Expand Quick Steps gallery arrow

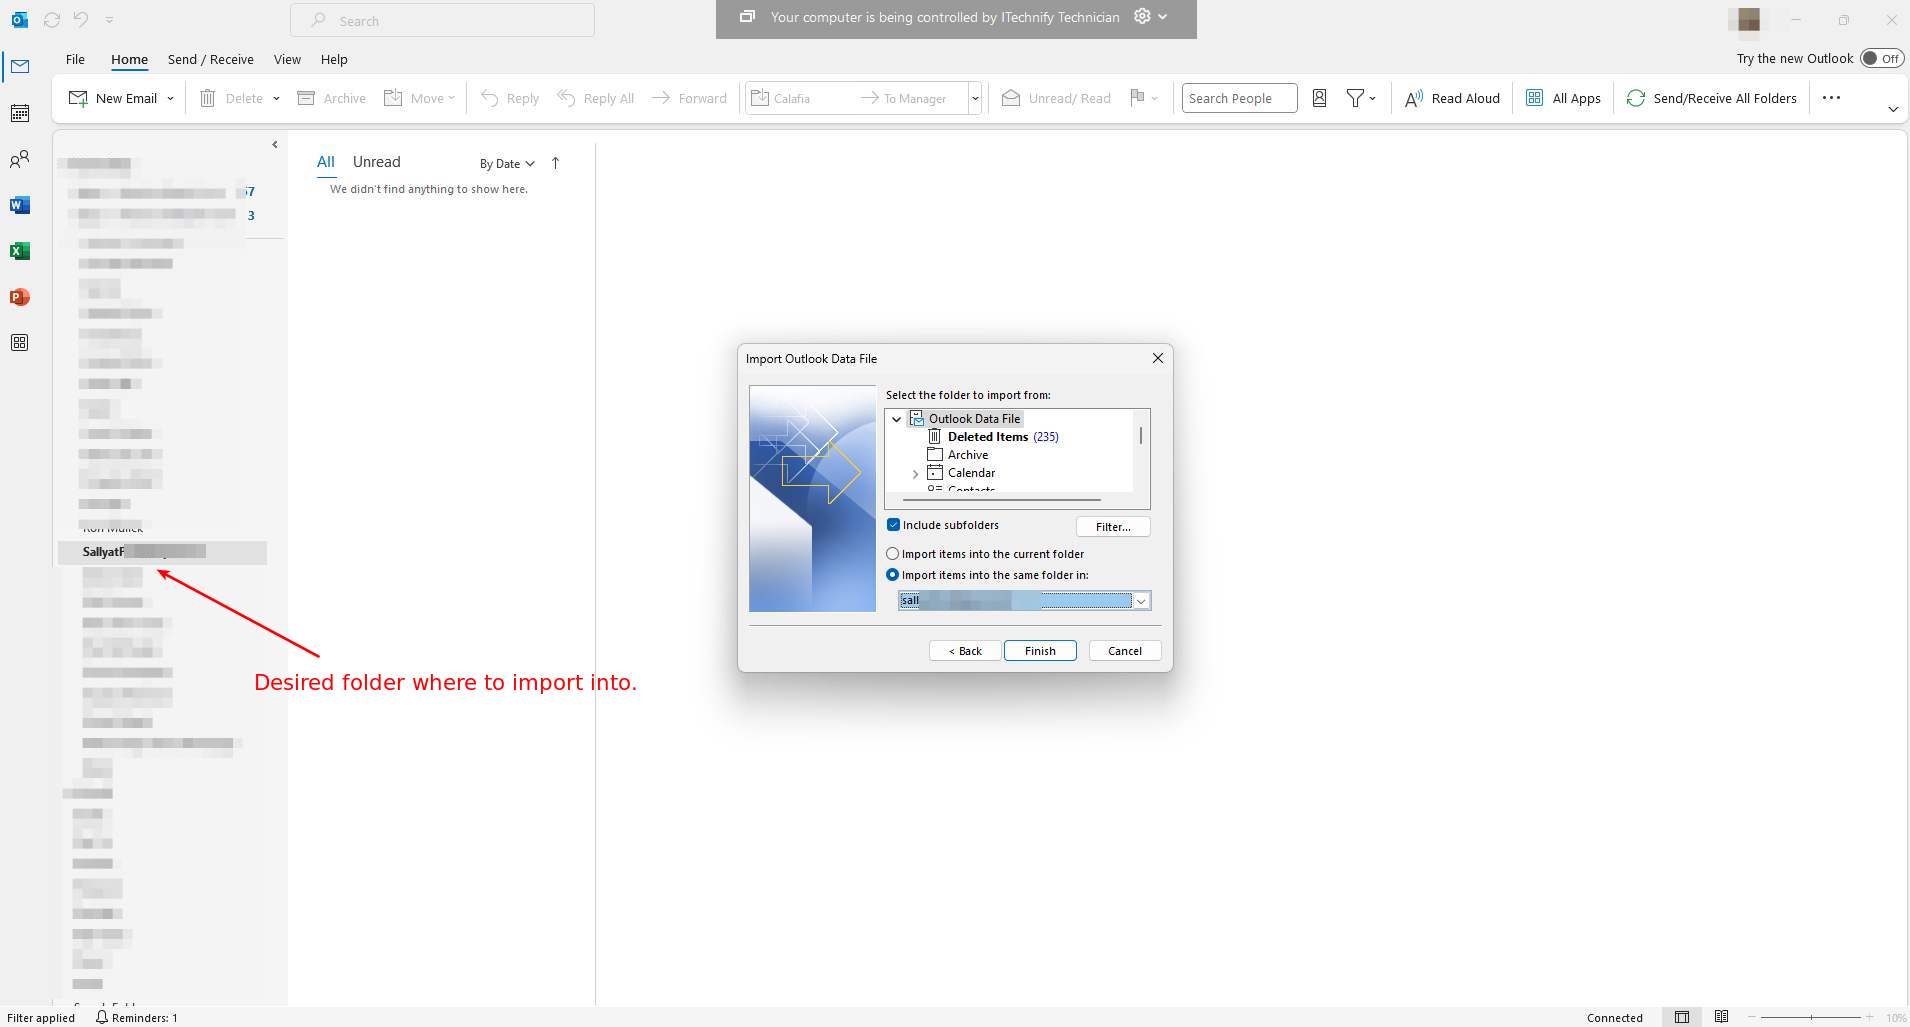click(x=974, y=98)
